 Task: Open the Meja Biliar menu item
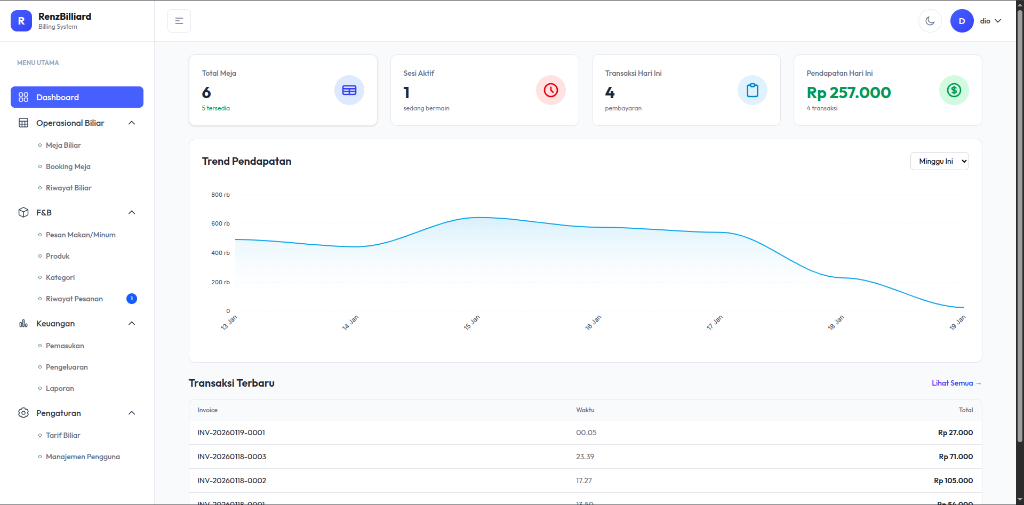[63, 145]
